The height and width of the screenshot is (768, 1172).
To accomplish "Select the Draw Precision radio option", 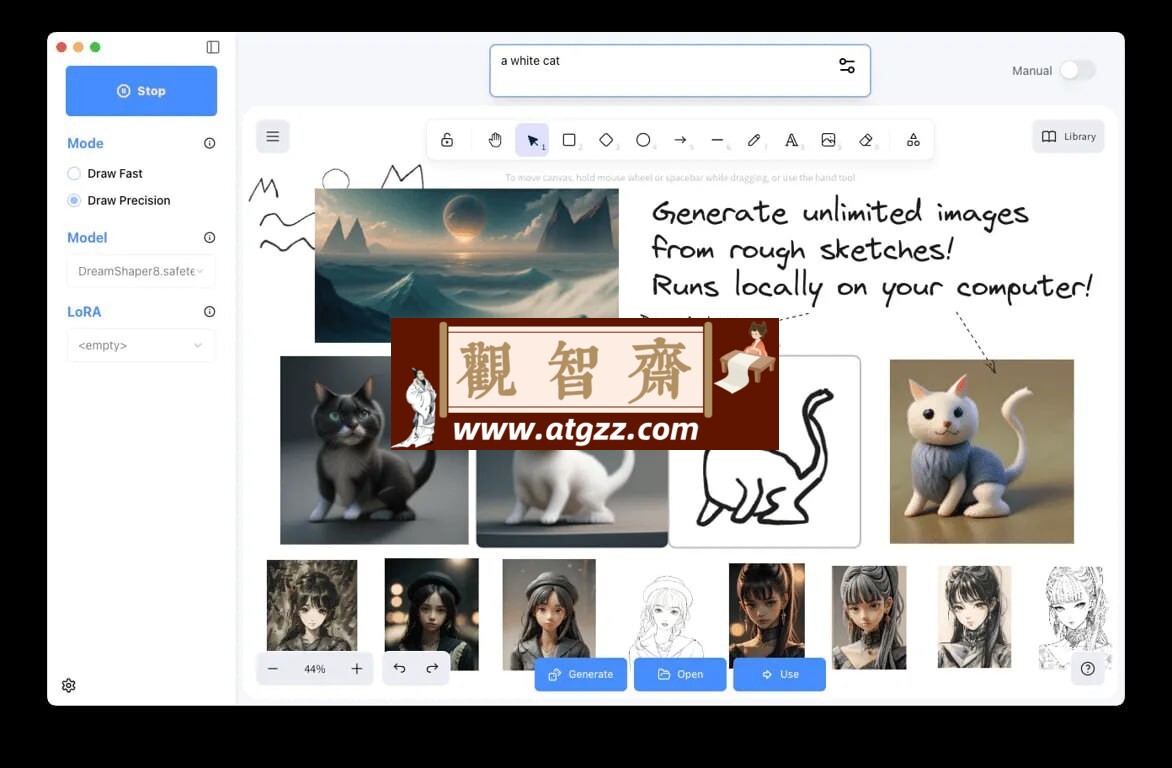I will pyautogui.click(x=74, y=200).
